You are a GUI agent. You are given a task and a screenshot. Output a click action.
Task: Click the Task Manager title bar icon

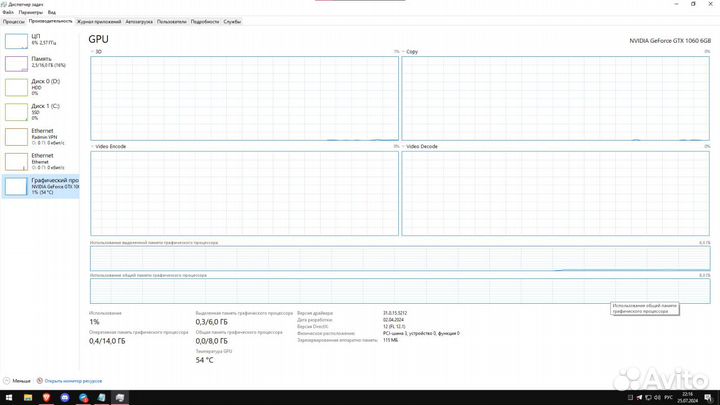tap(4, 4)
